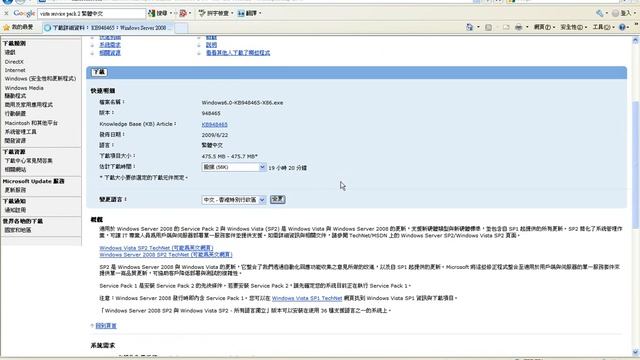640x360 pixels.
Task: Click the Google logo on the toolbar
Action: click(x=24, y=13)
